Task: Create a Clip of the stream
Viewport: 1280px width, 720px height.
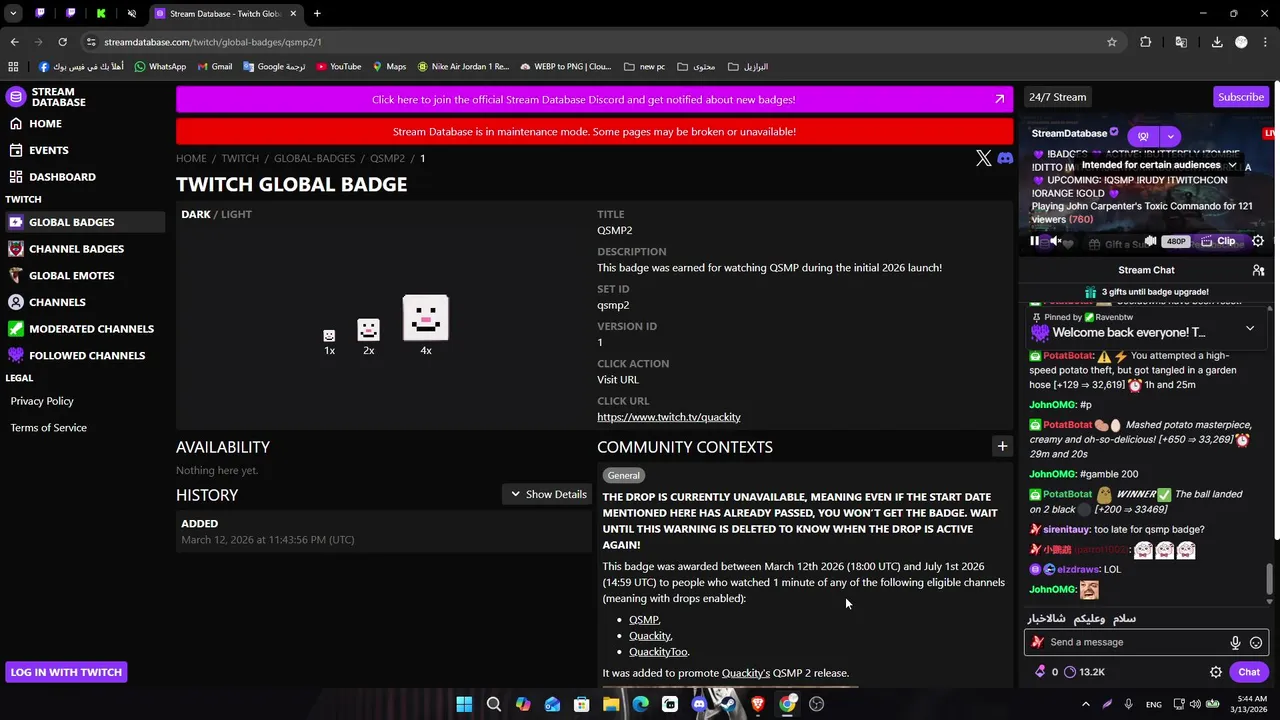Action: (1219, 241)
